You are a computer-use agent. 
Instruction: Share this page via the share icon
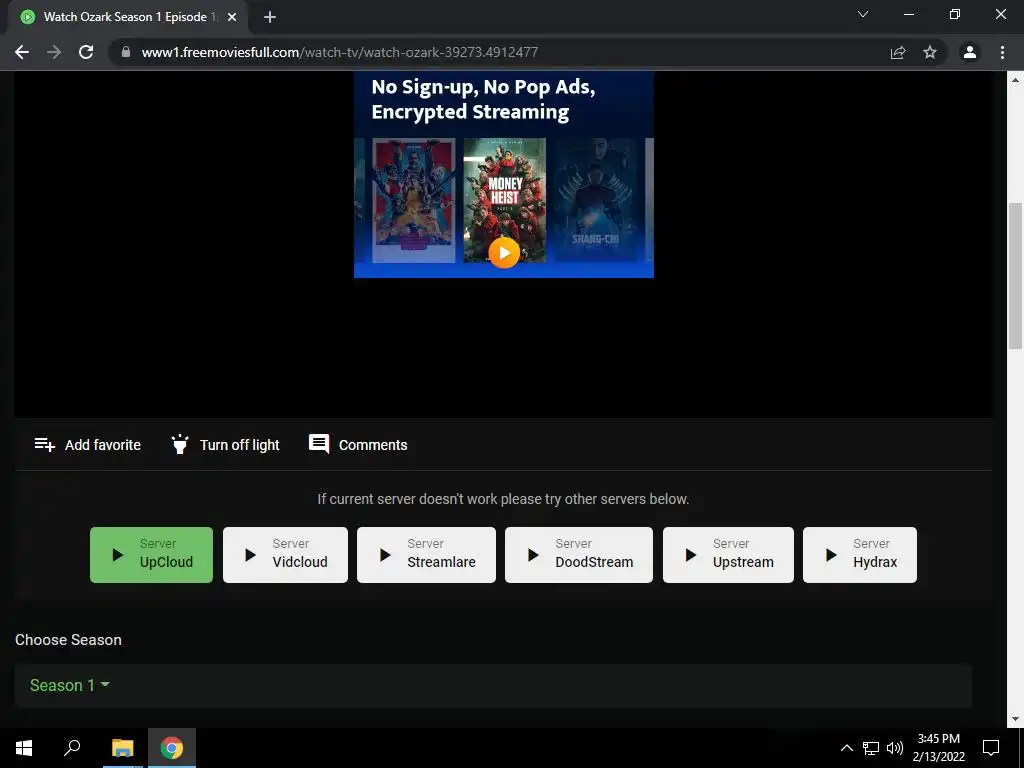[x=898, y=52]
